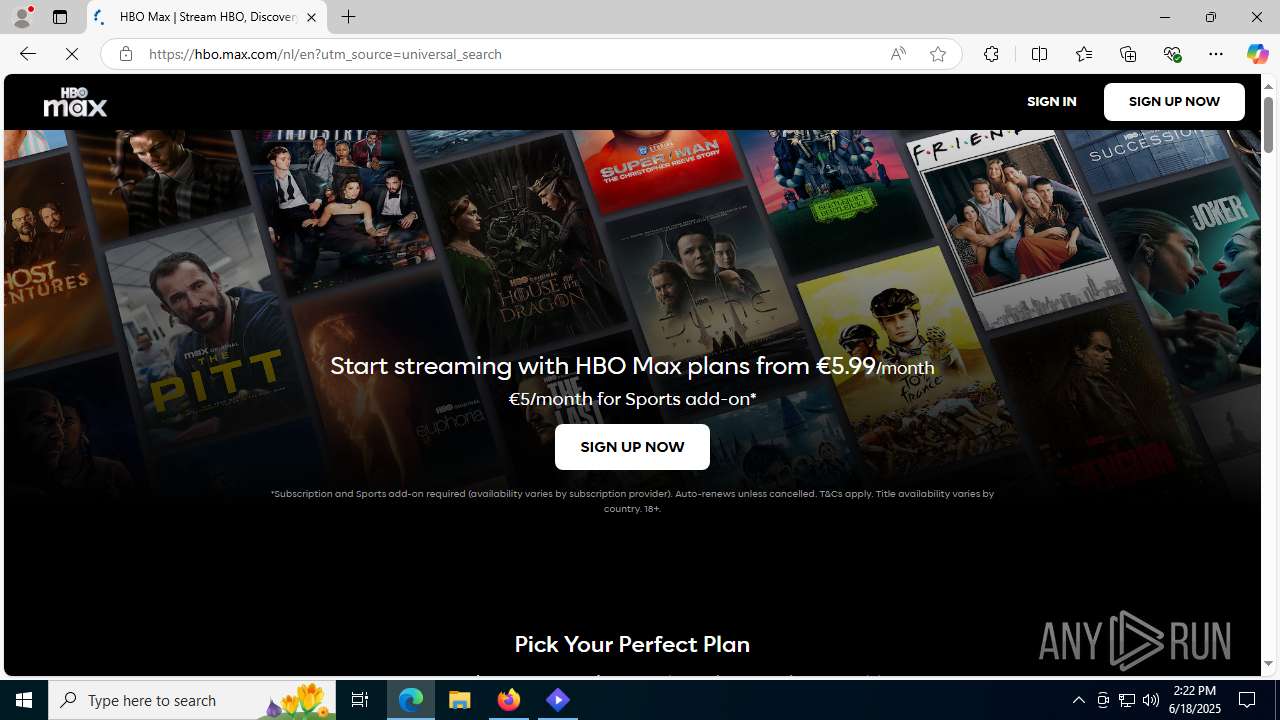Open the Collections panel
The image size is (1280, 720).
click(x=1128, y=54)
